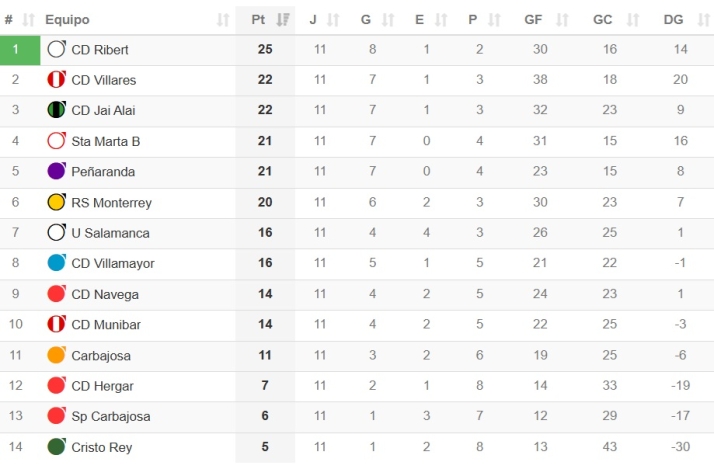Screen dimensions: 714x469
Task: Click the CD Navega table row
Action: pyautogui.click(x=400, y=294)
